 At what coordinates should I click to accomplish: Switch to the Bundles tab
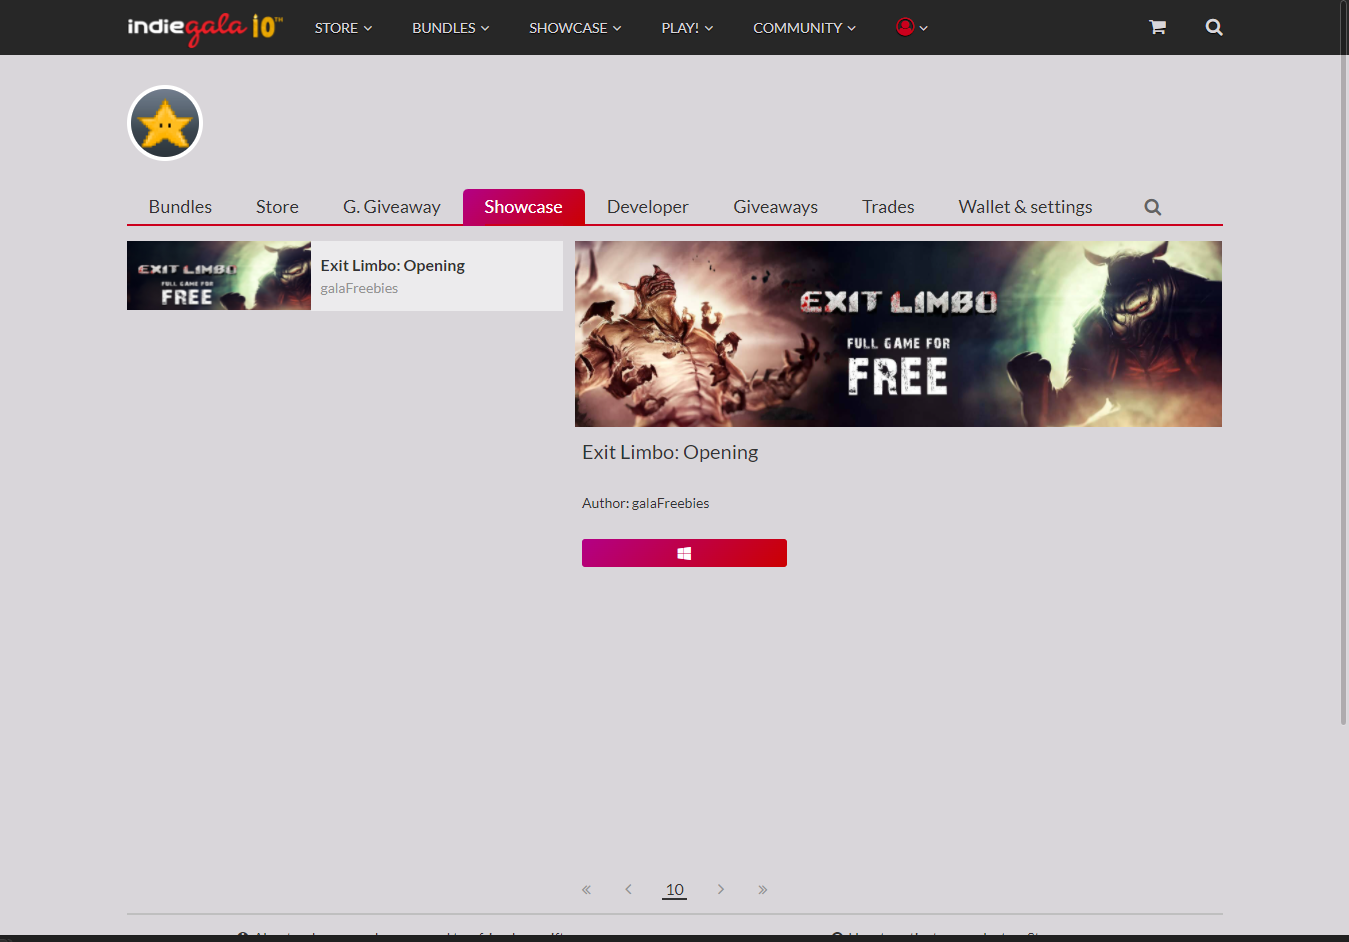180,207
